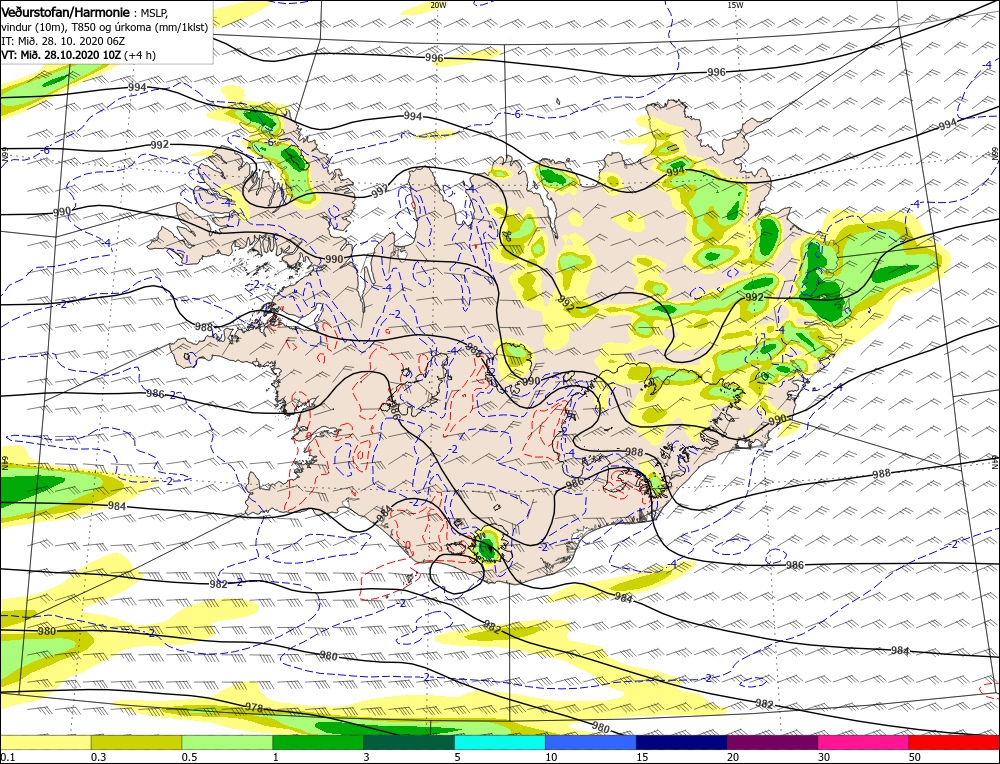
Task: Choose the purple 20–30 legend swatch
Action: 772,742
